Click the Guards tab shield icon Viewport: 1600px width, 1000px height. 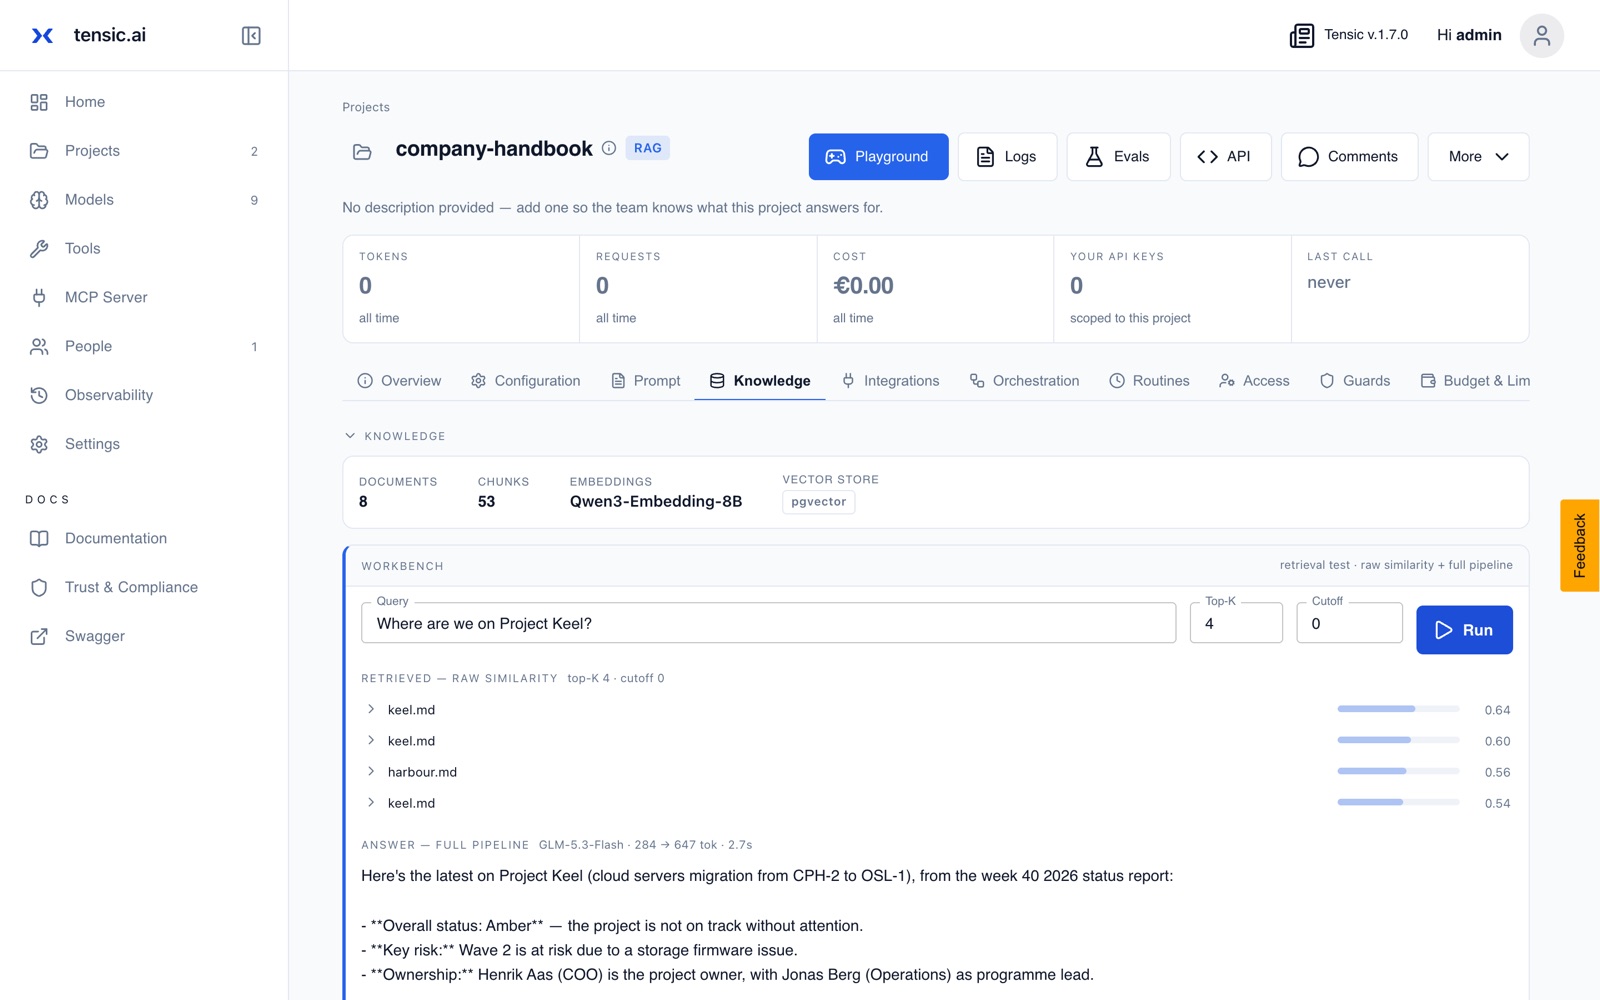[x=1327, y=381]
